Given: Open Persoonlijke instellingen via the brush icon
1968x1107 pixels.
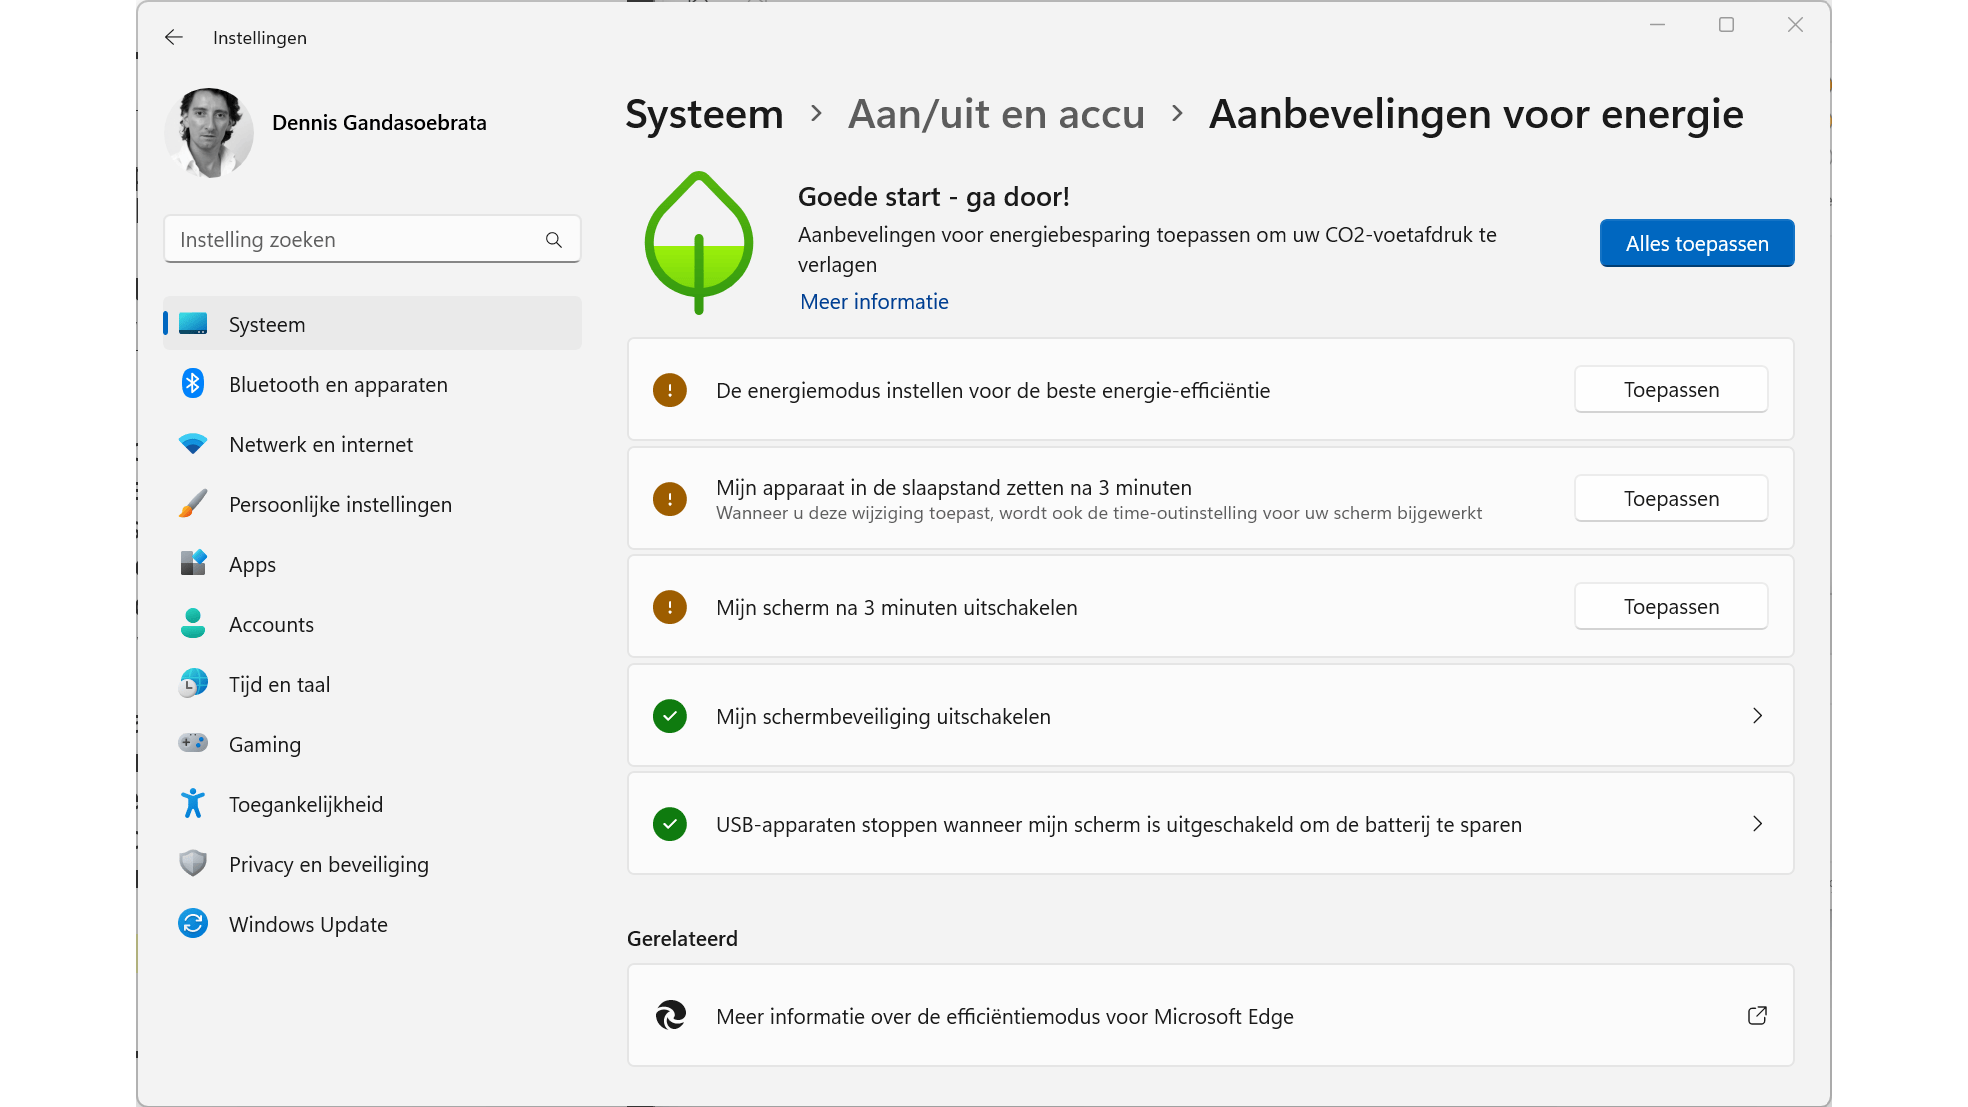Looking at the screenshot, I should point(193,504).
